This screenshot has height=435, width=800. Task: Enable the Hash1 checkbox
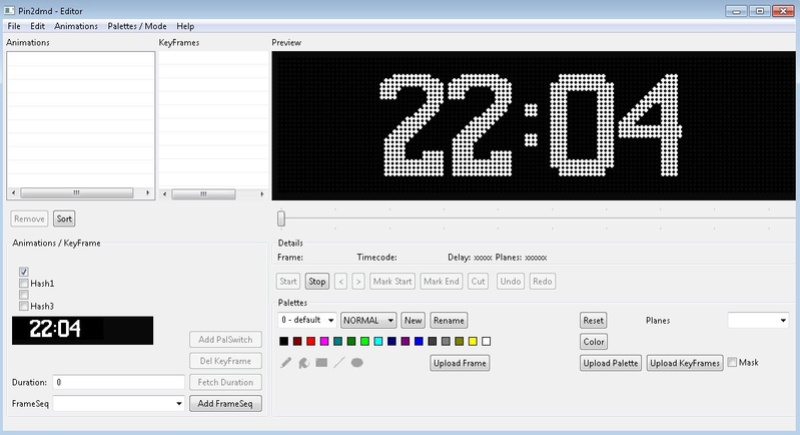23,283
